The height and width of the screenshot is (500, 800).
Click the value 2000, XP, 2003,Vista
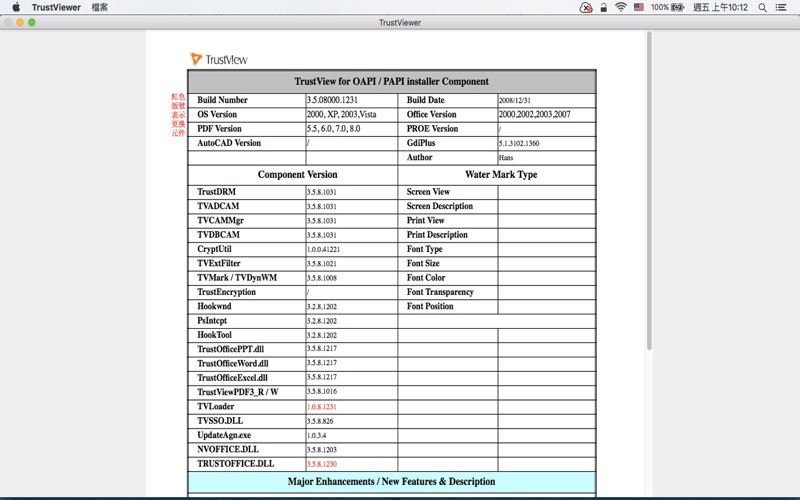341,114
